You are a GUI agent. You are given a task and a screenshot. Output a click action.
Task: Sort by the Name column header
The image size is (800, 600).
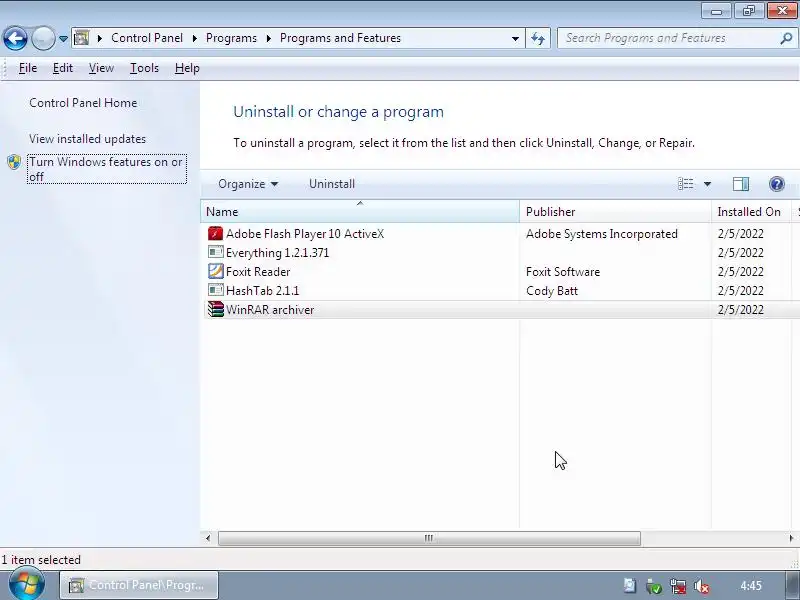click(360, 211)
